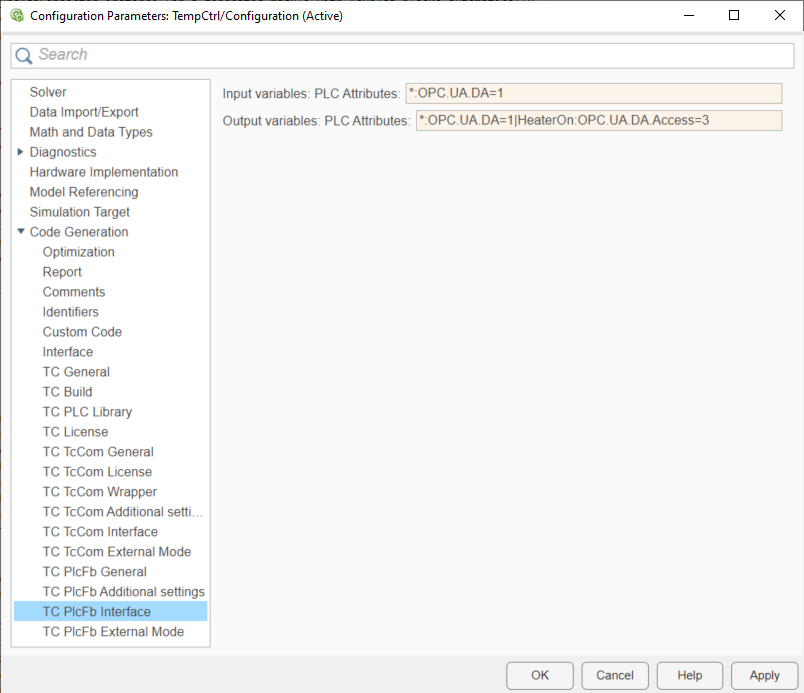Open the TC TcCom Wrapper settings
The width and height of the screenshot is (804, 693).
coord(99,492)
